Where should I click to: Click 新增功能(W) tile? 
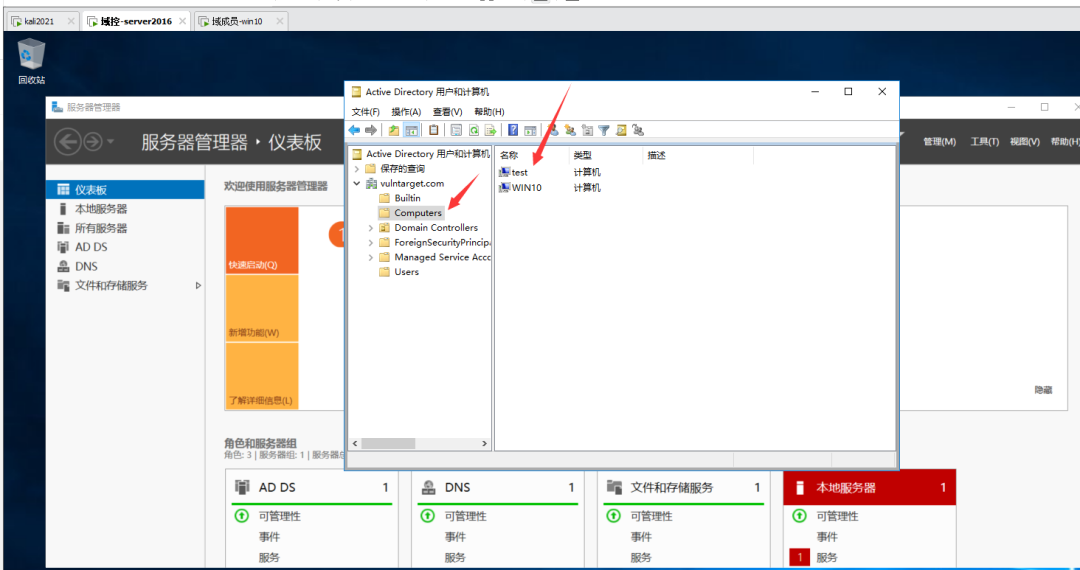point(262,308)
